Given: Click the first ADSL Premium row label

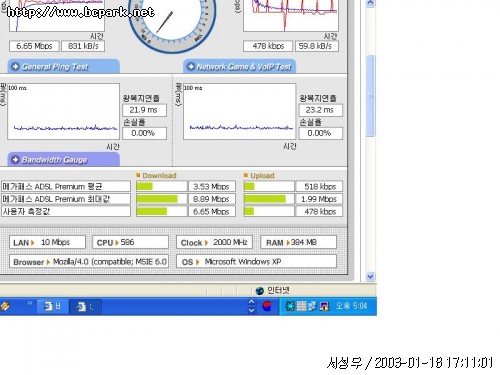Looking at the screenshot, I should pyautogui.click(x=66, y=186).
